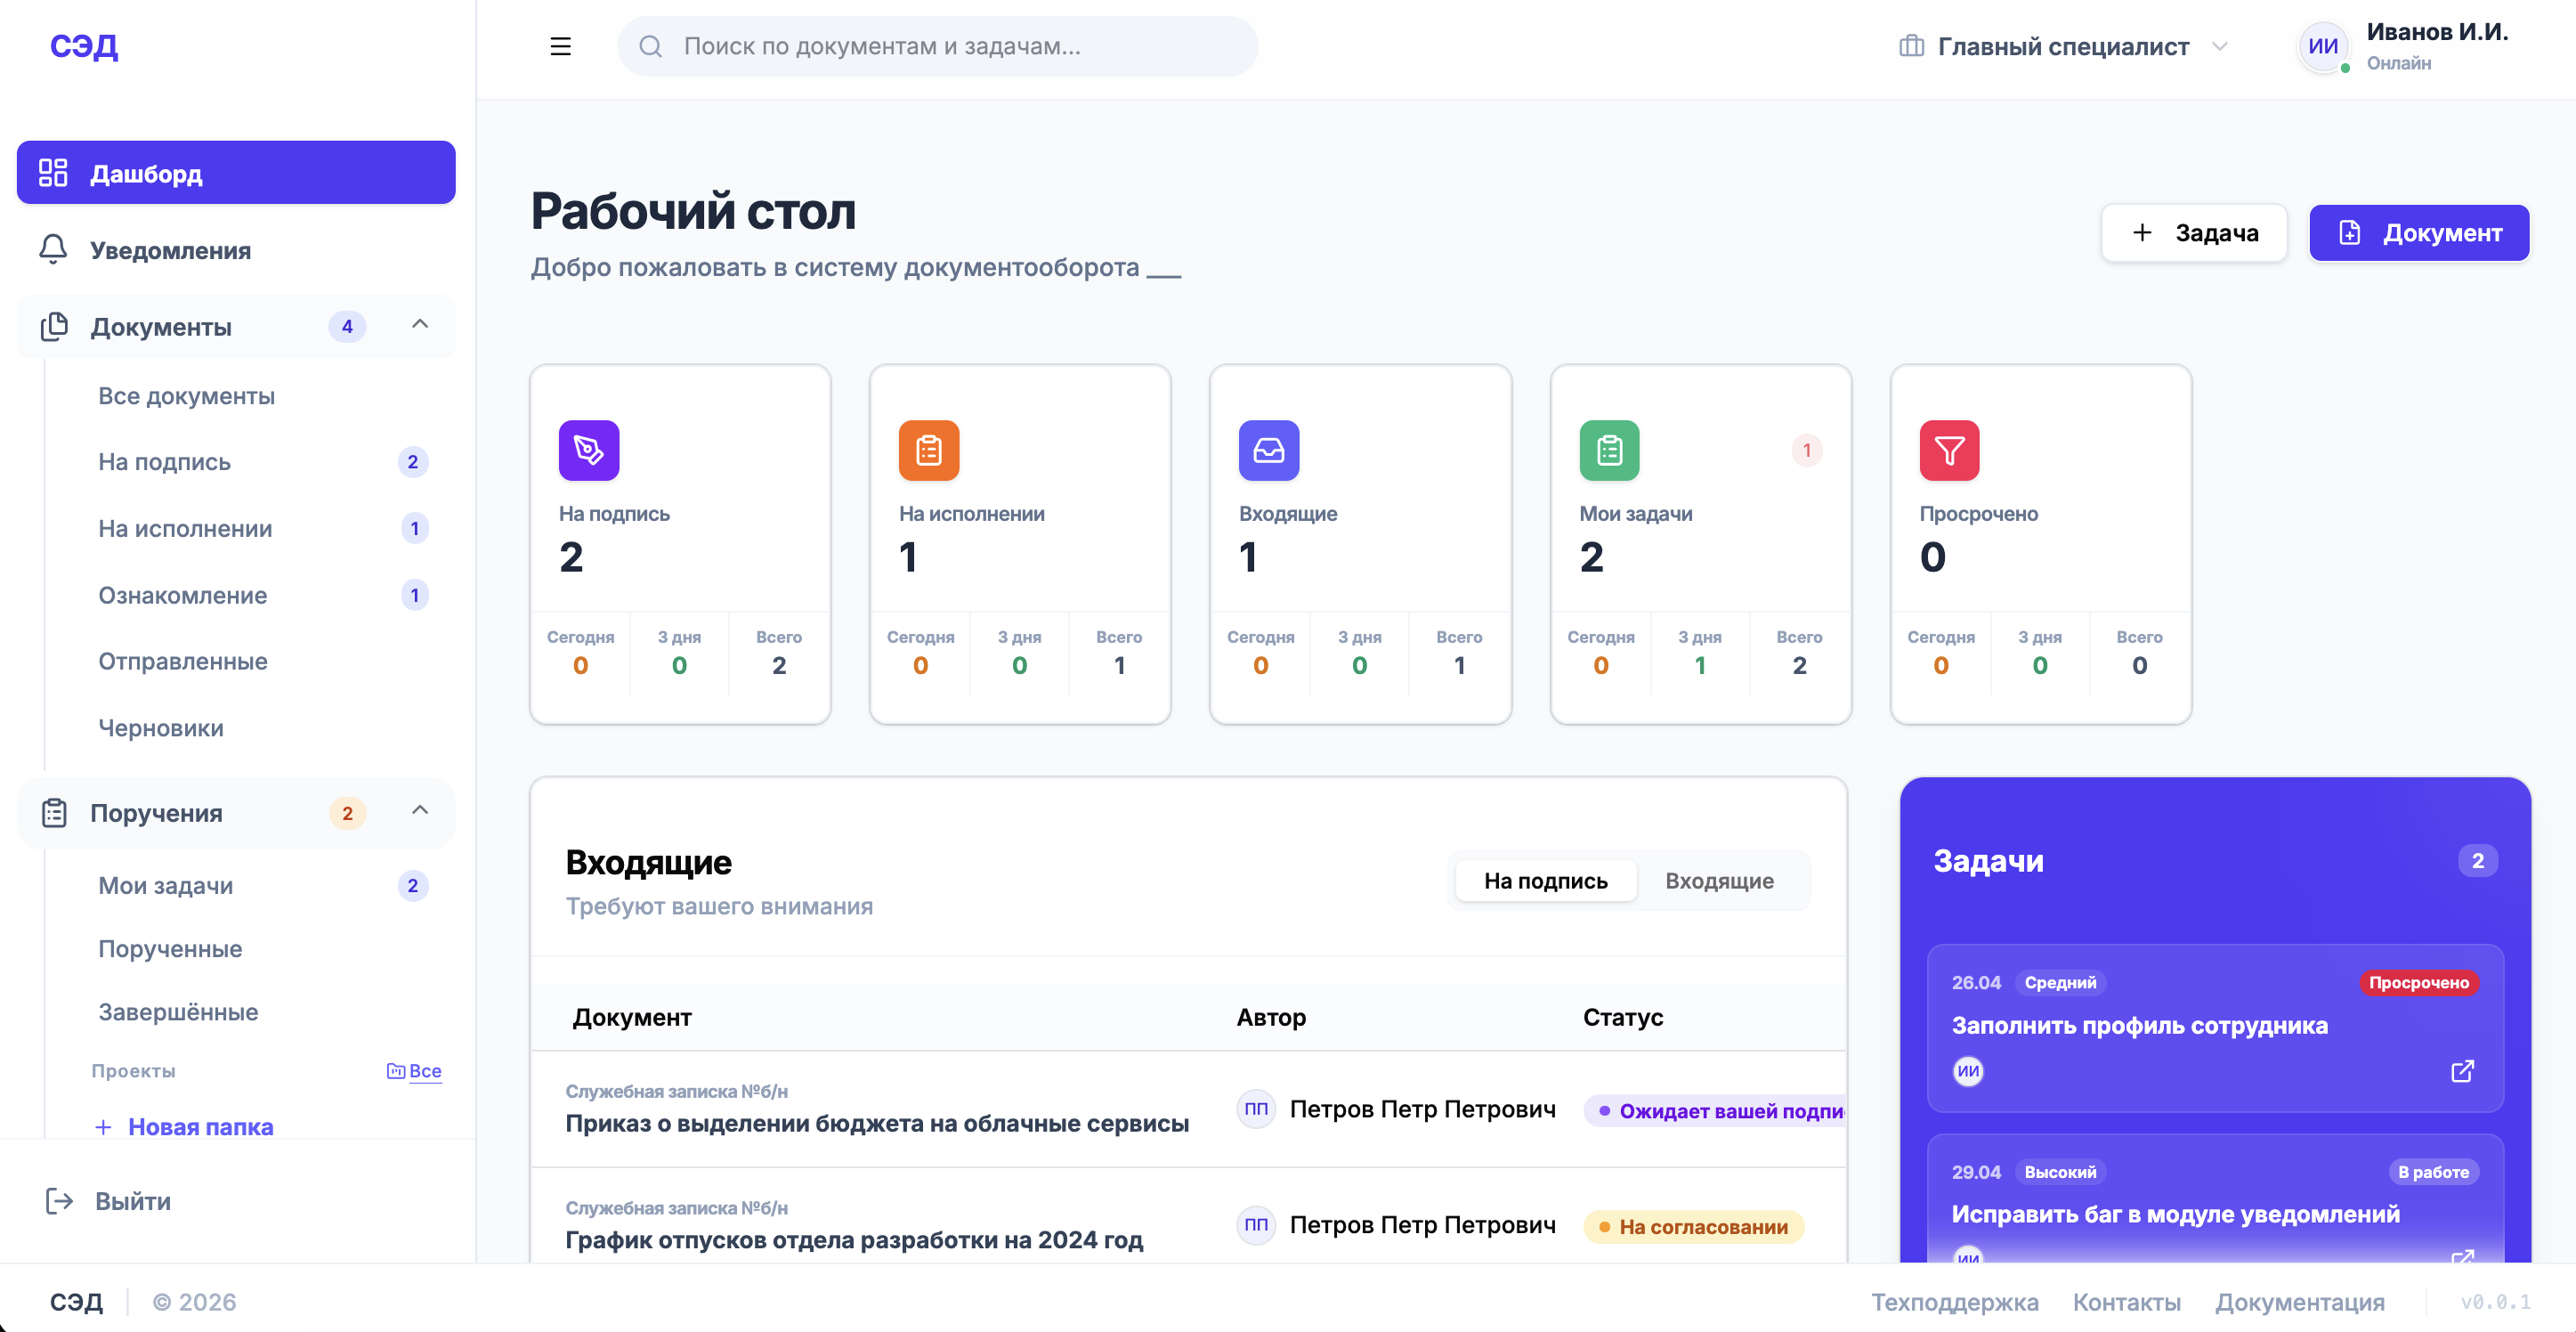This screenshot has width=2576, height=1332.
Task: Click the green Мои задачи clipboard icon
Action: coord(1609,450)
